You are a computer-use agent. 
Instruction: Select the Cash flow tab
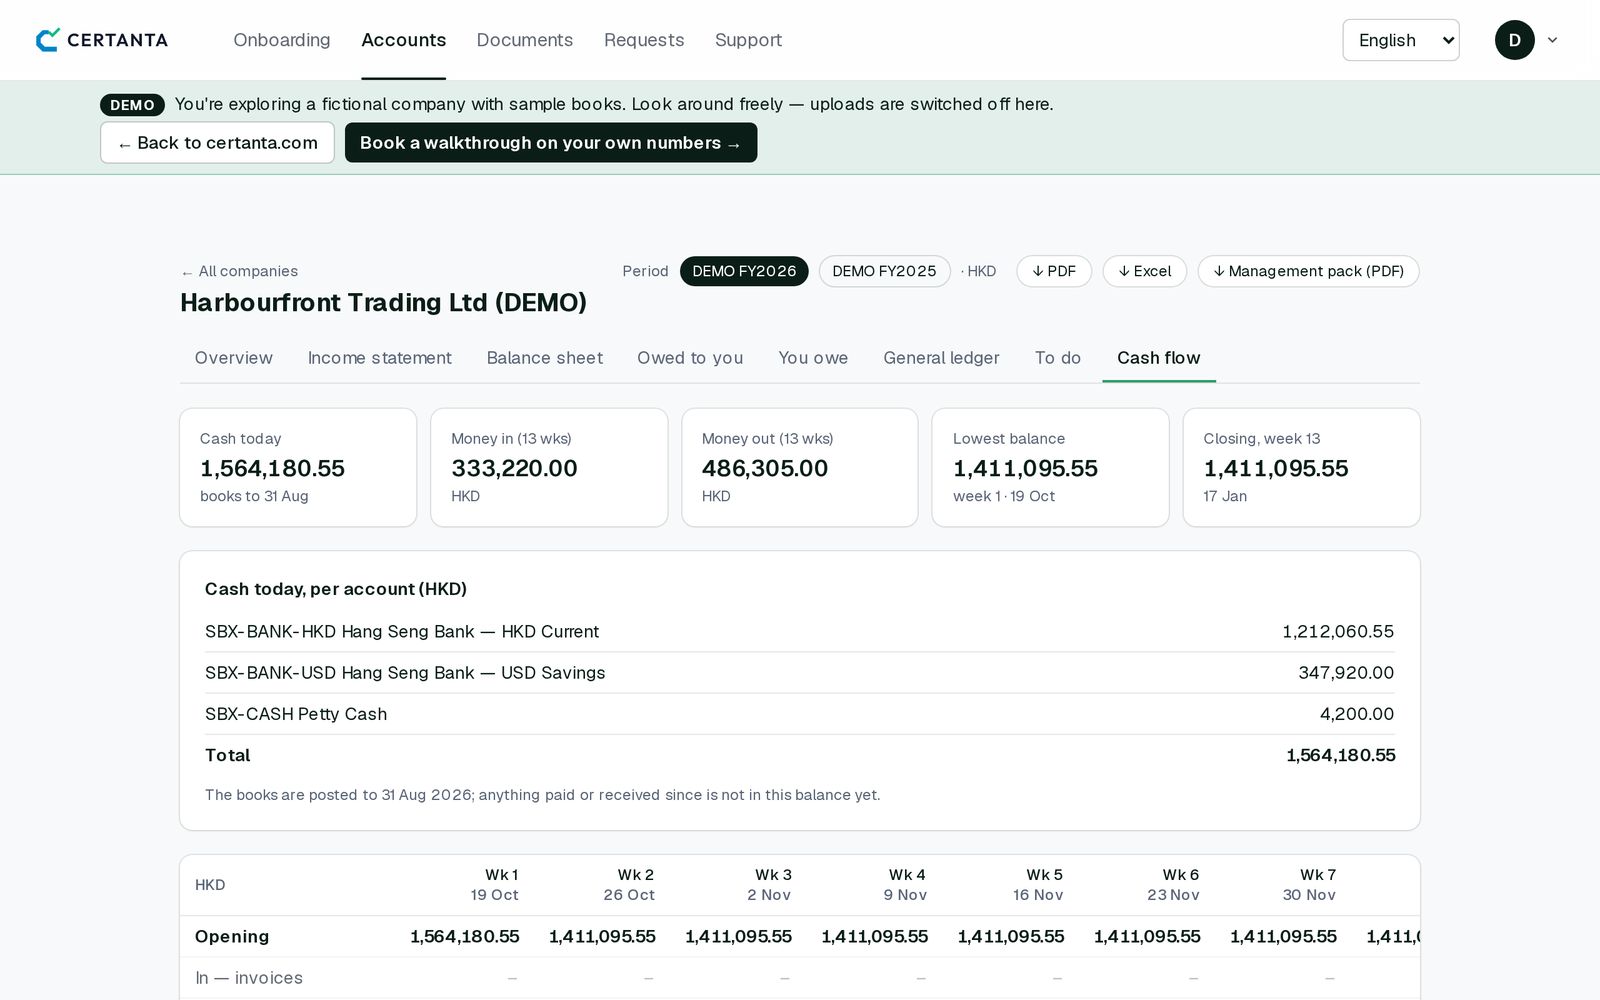tap(1159, 358)
